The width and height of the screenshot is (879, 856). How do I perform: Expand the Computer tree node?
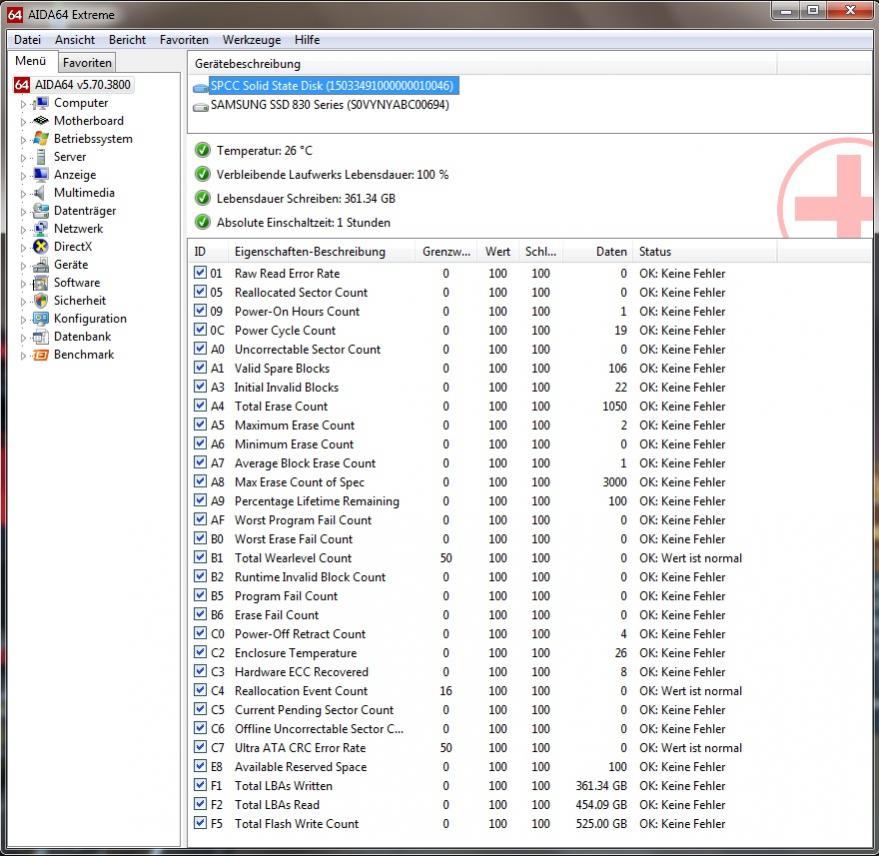(23, 104)
